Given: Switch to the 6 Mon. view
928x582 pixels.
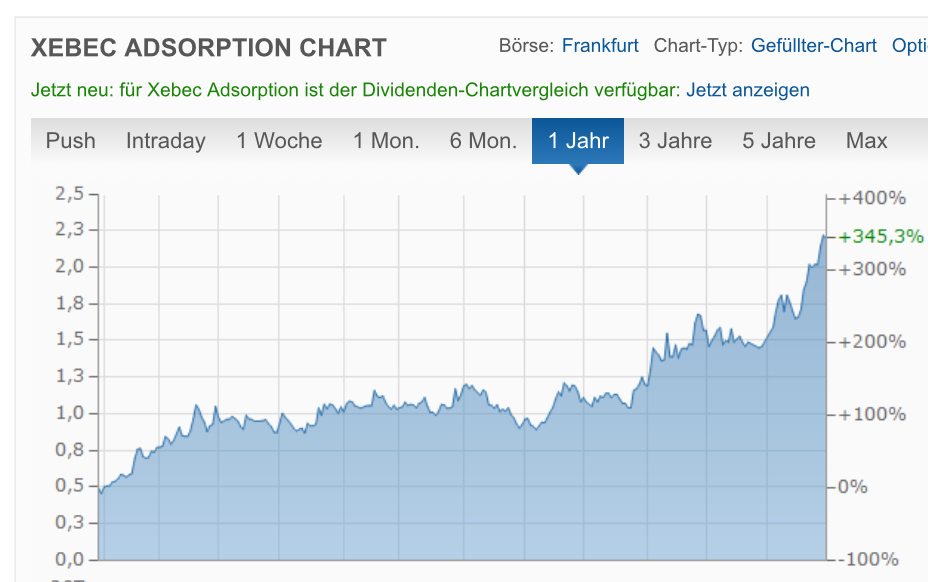Looking at the screenshot, I should click(x=483, y=141).
